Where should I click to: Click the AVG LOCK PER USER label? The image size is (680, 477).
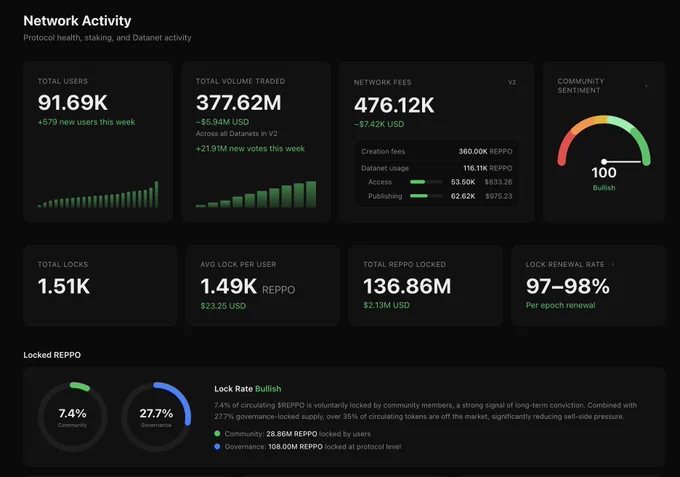tap(238, 264)
